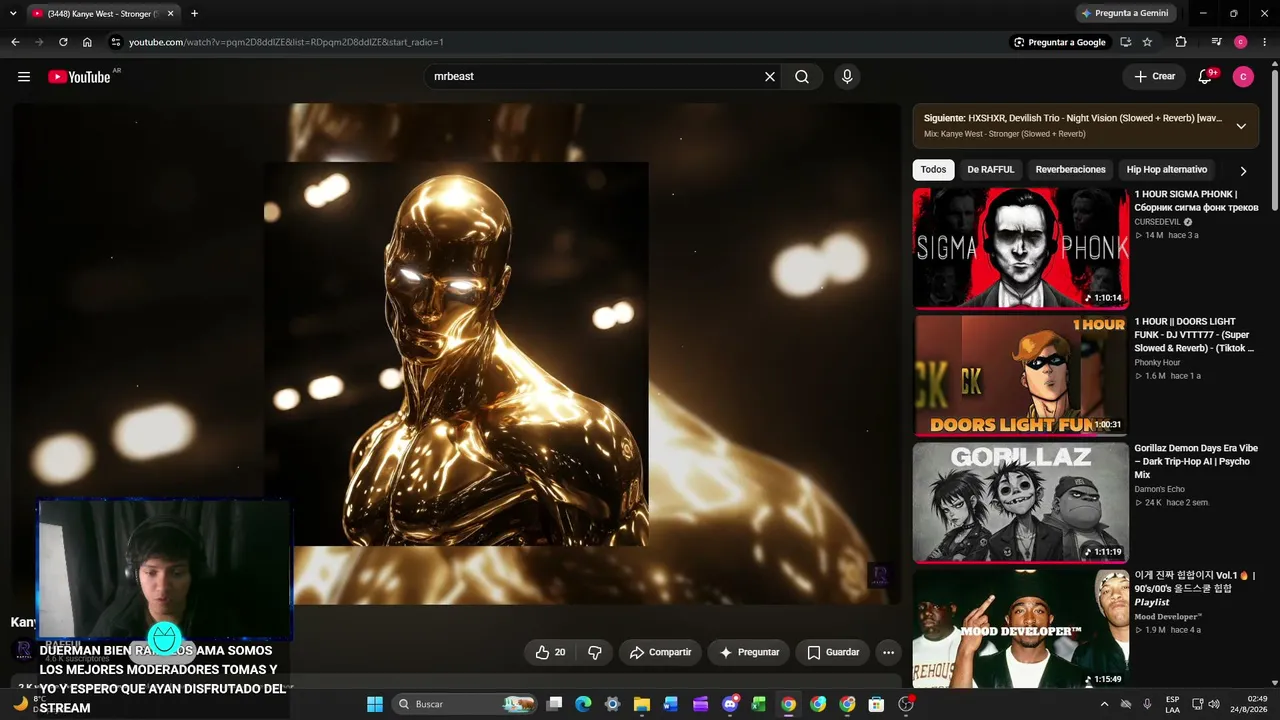Image resolution: width=1280 pixels, height=720 pixels.
Task: Open the Mood Developer playlist thumbnail
Action: coord(1020,628)
